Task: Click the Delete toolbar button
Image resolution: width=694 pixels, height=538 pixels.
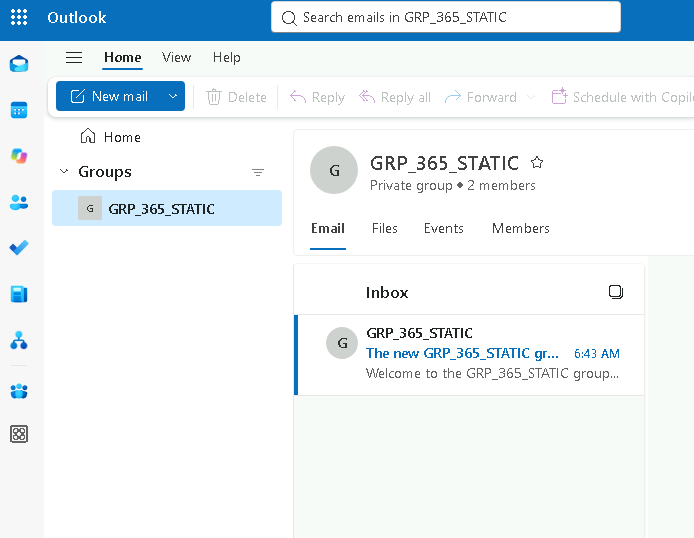Action: tap(236, 97)
